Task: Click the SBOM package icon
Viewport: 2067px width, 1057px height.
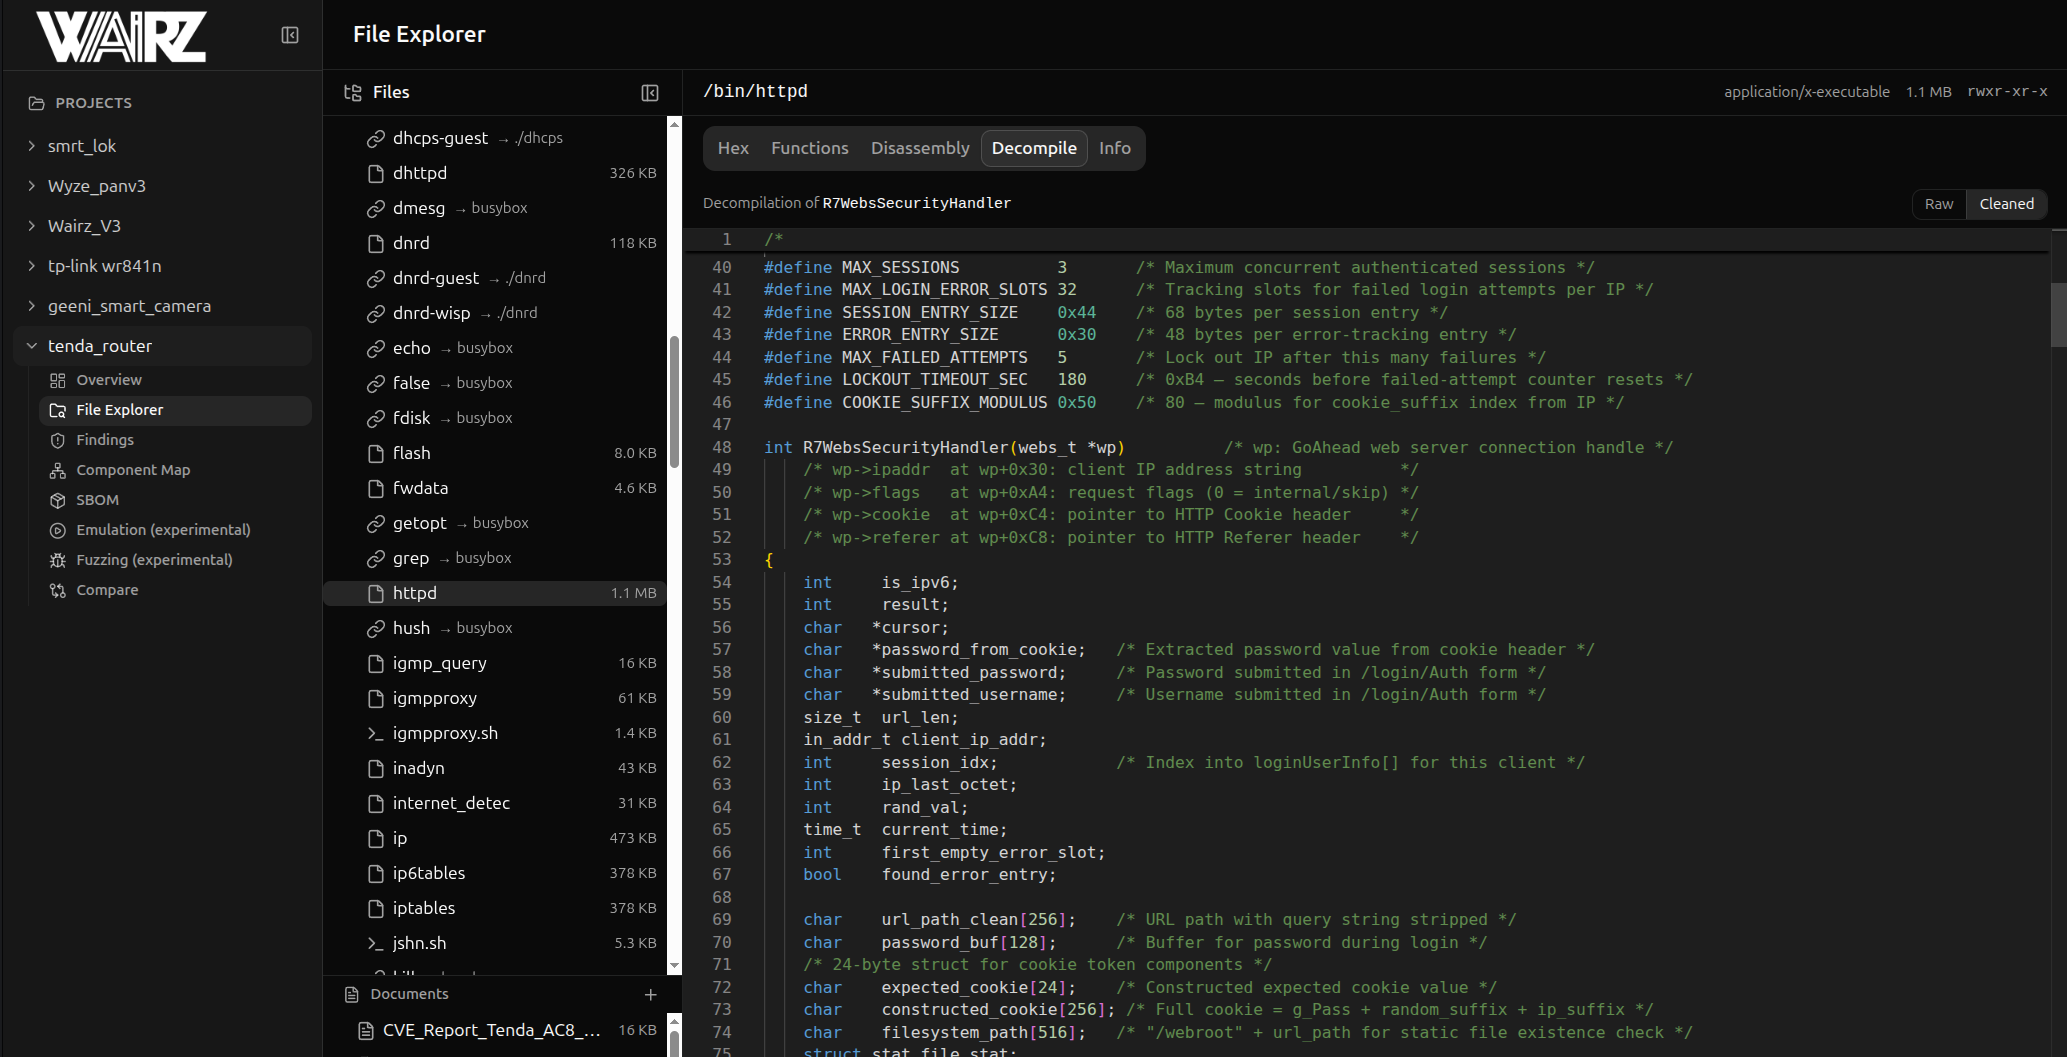Action: pos(58,500)
